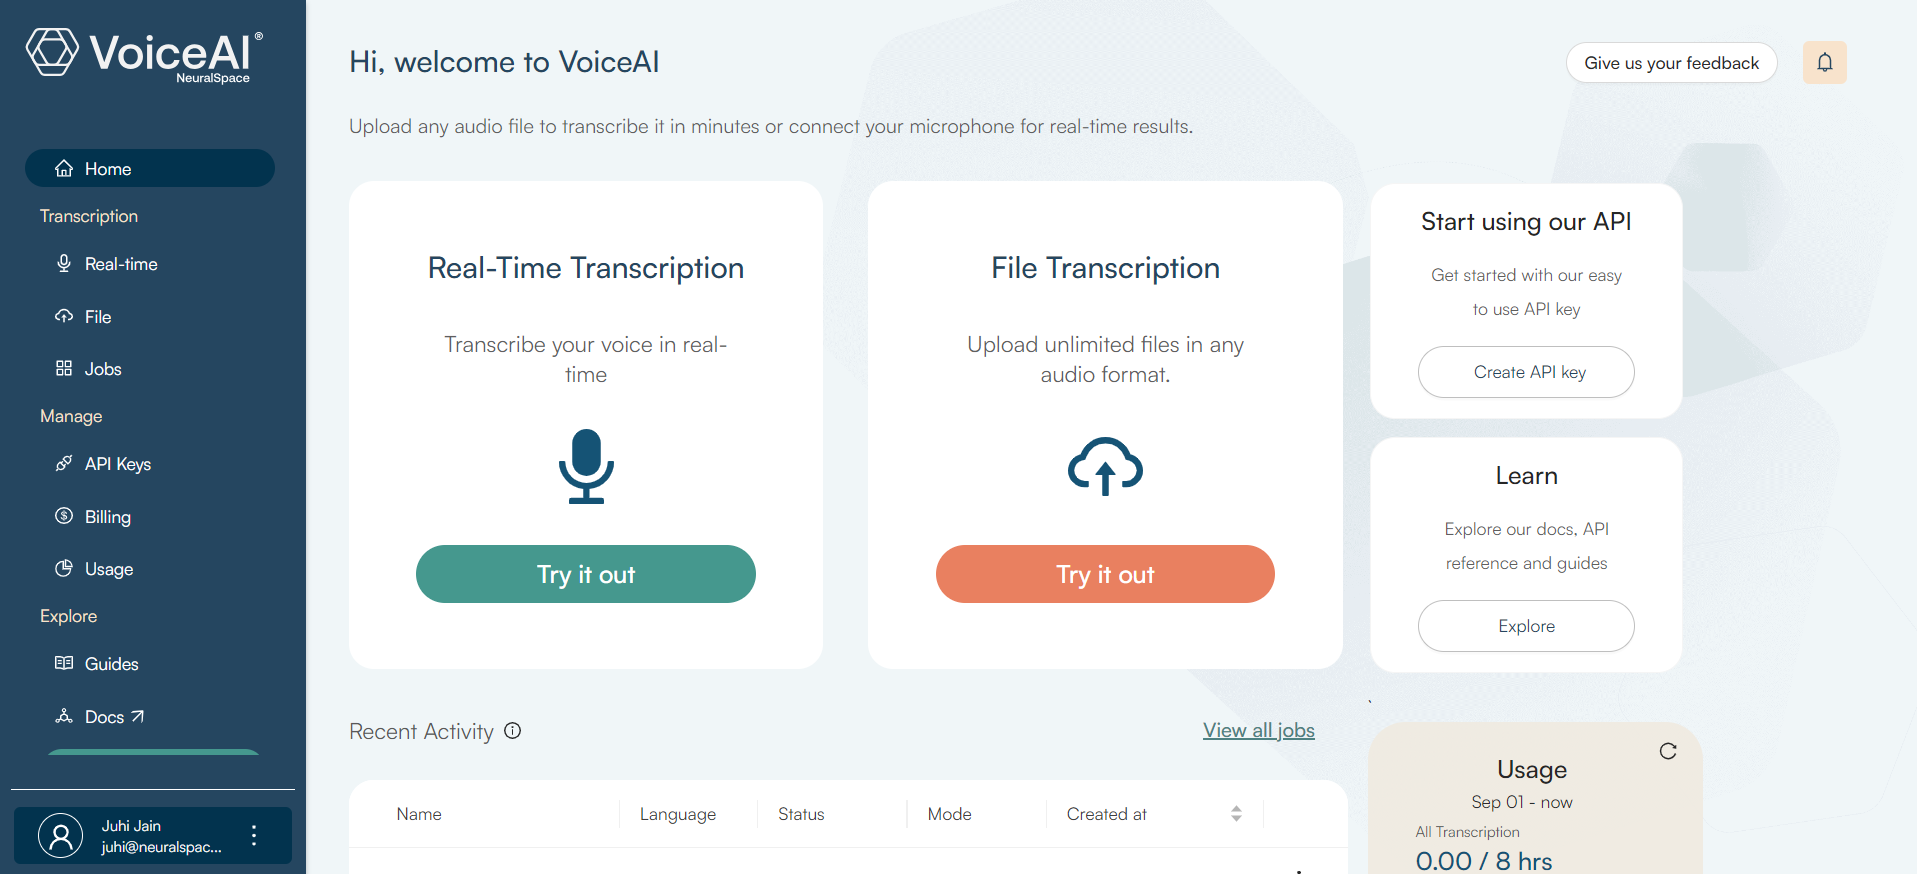Refresh the Usage card
Viewport: 1917px width, 874px height.
(1668, 751)
